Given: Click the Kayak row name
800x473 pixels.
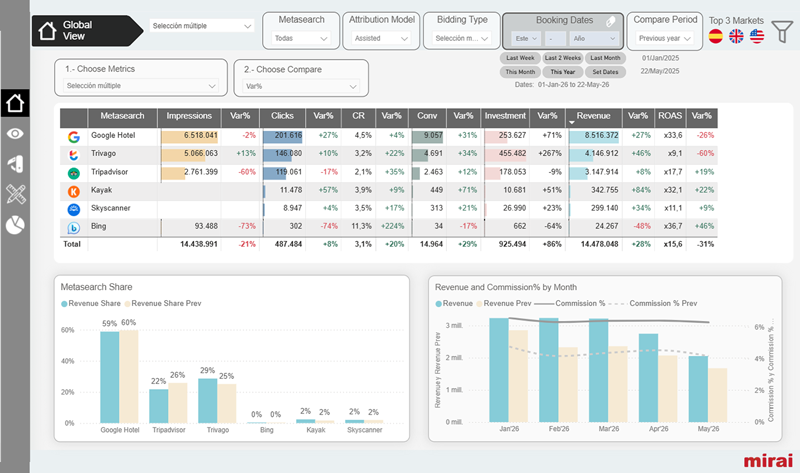Looking at the screenshot, I should coord(102,190).
